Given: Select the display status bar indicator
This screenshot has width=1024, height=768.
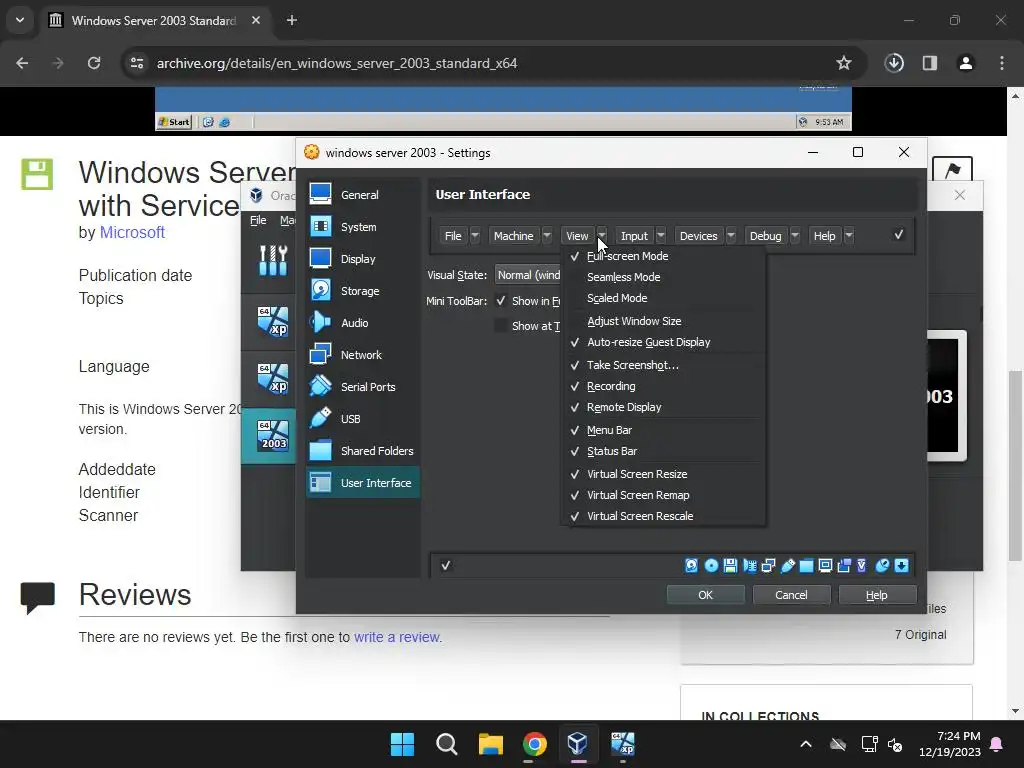Looking at the screenshot, I should (825, 566).
